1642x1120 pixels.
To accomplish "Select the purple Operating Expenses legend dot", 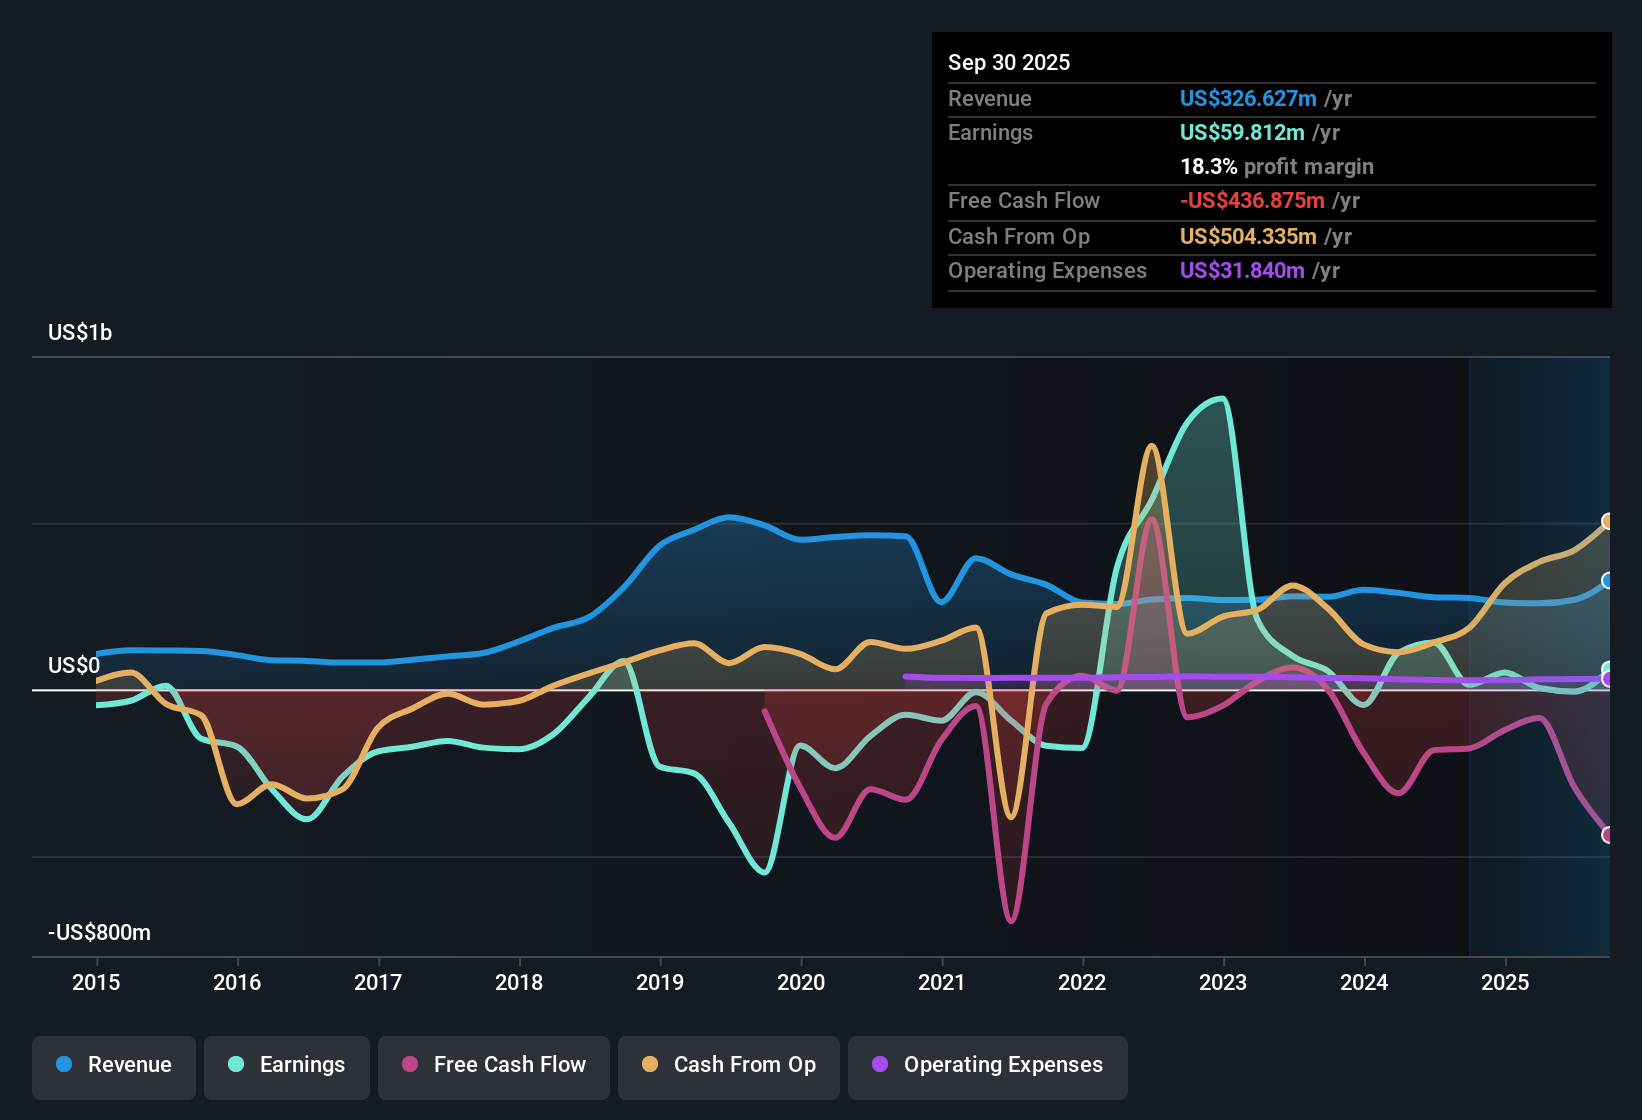I will (x=878, y=1065).
